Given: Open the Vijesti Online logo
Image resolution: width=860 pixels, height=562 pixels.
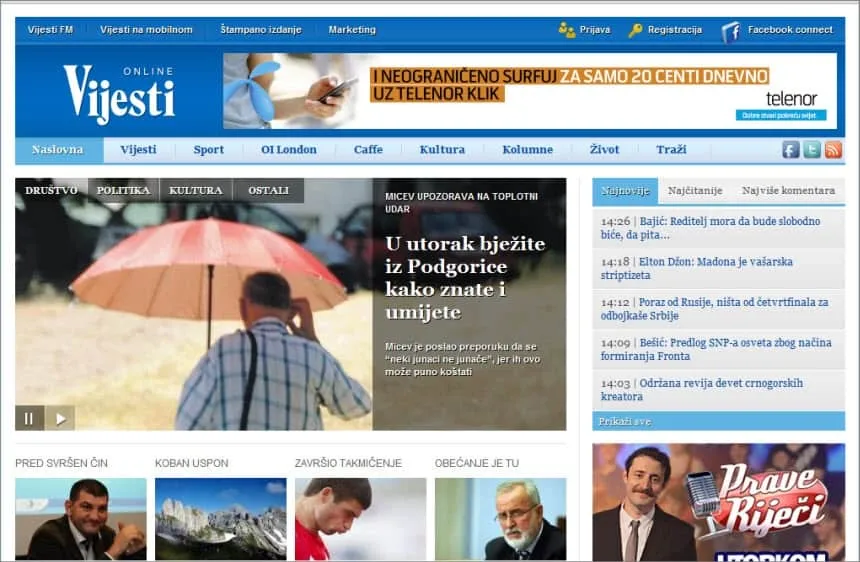Looking at the screenshot, I should tap(118, 94).
